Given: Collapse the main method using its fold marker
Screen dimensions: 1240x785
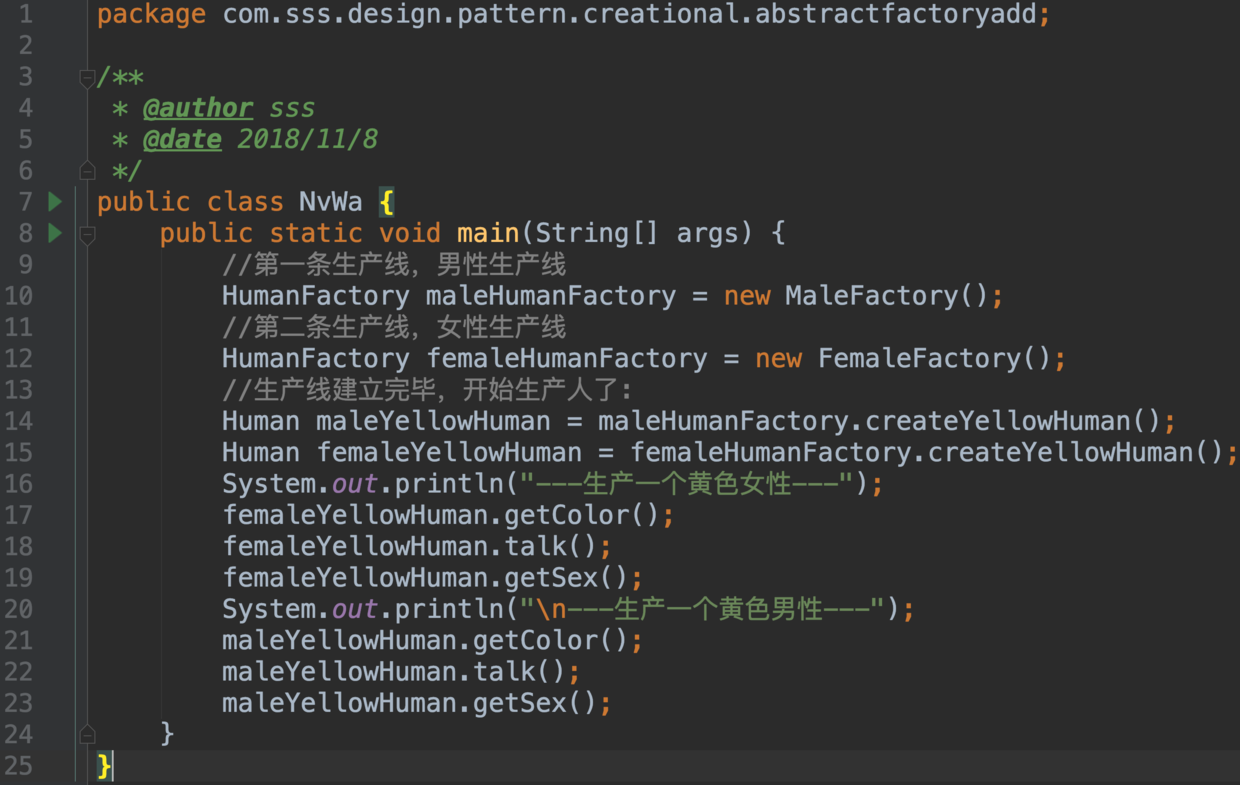Looking at the screenshot, I should [x=87, y=234].
